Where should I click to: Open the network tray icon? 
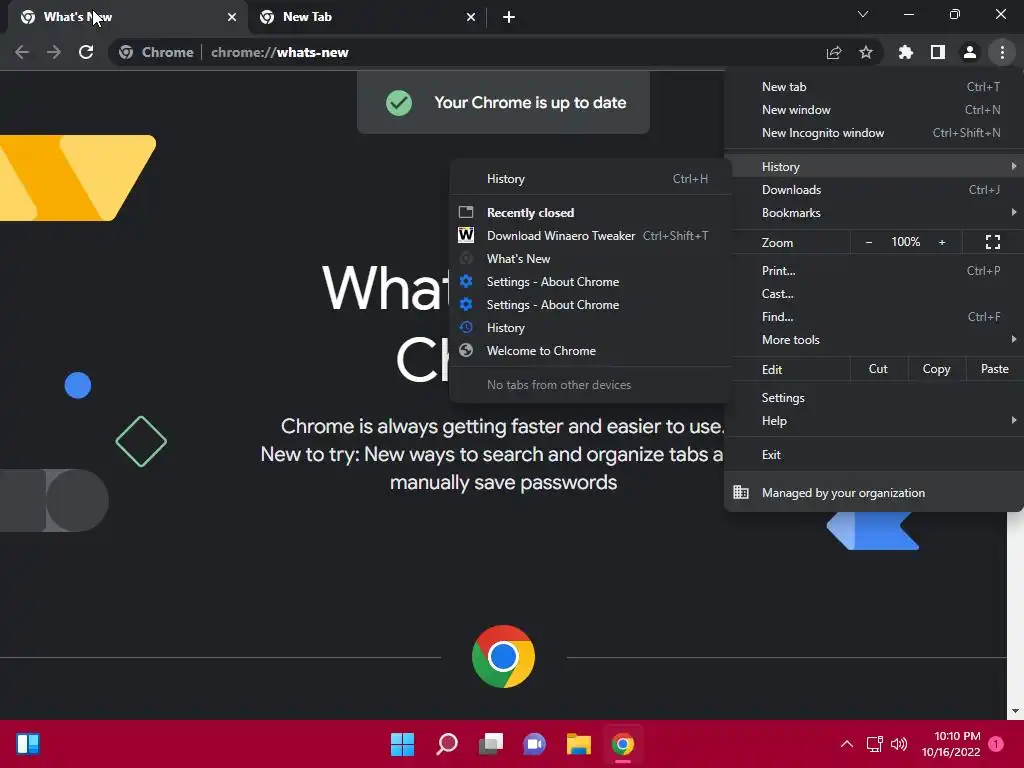pyautogui.click(x=874, y=744)
